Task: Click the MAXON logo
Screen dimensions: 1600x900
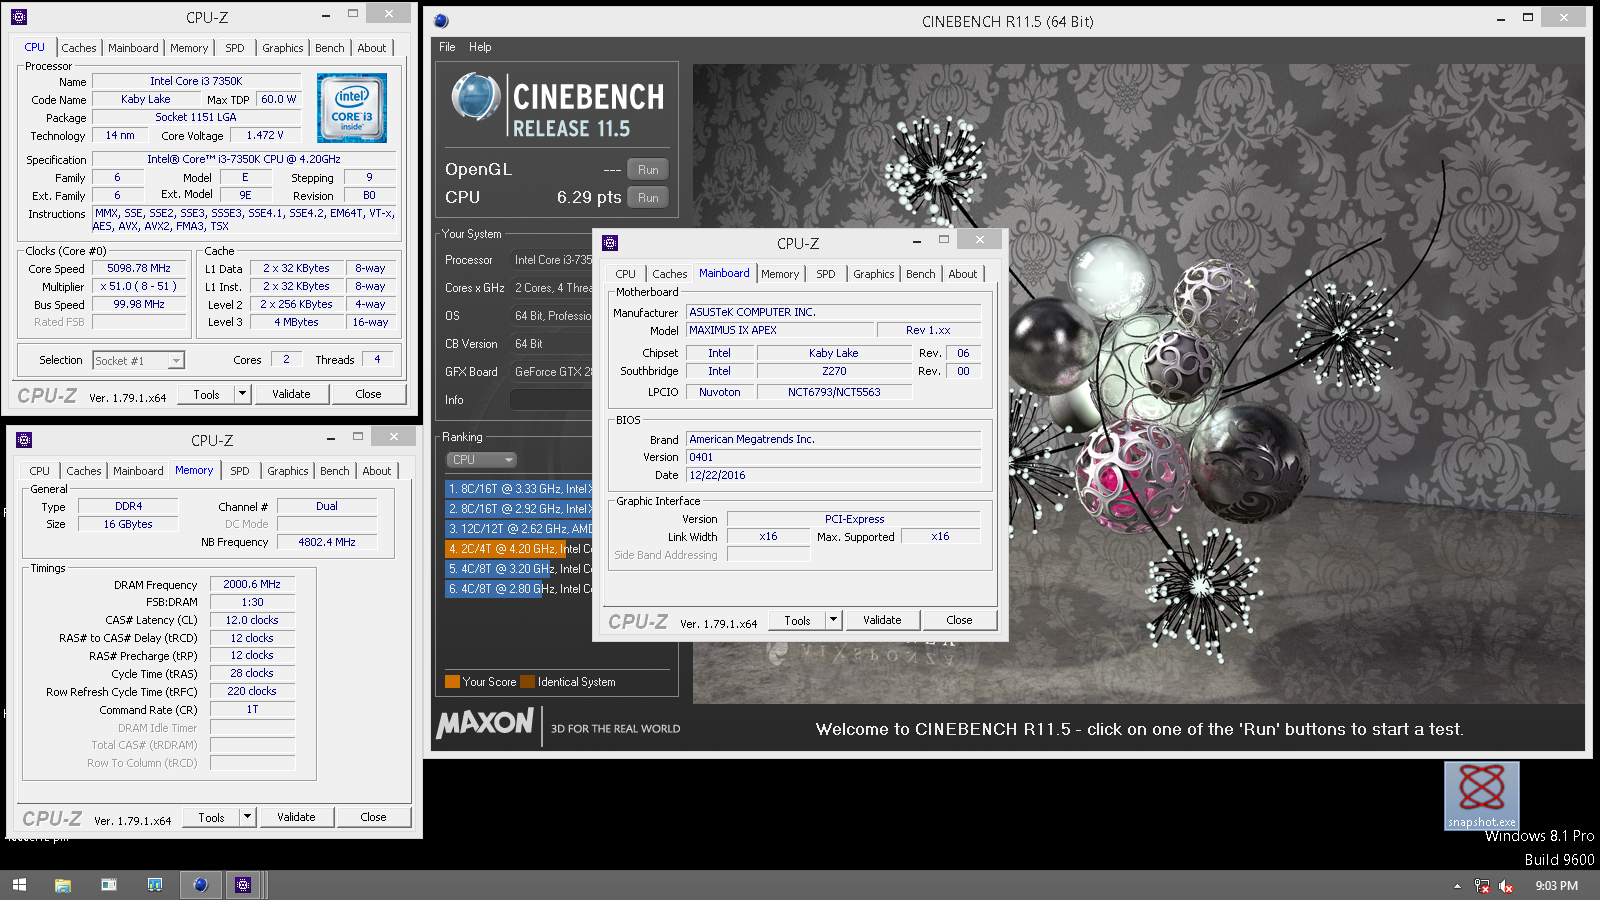Action: pos(485,723)
